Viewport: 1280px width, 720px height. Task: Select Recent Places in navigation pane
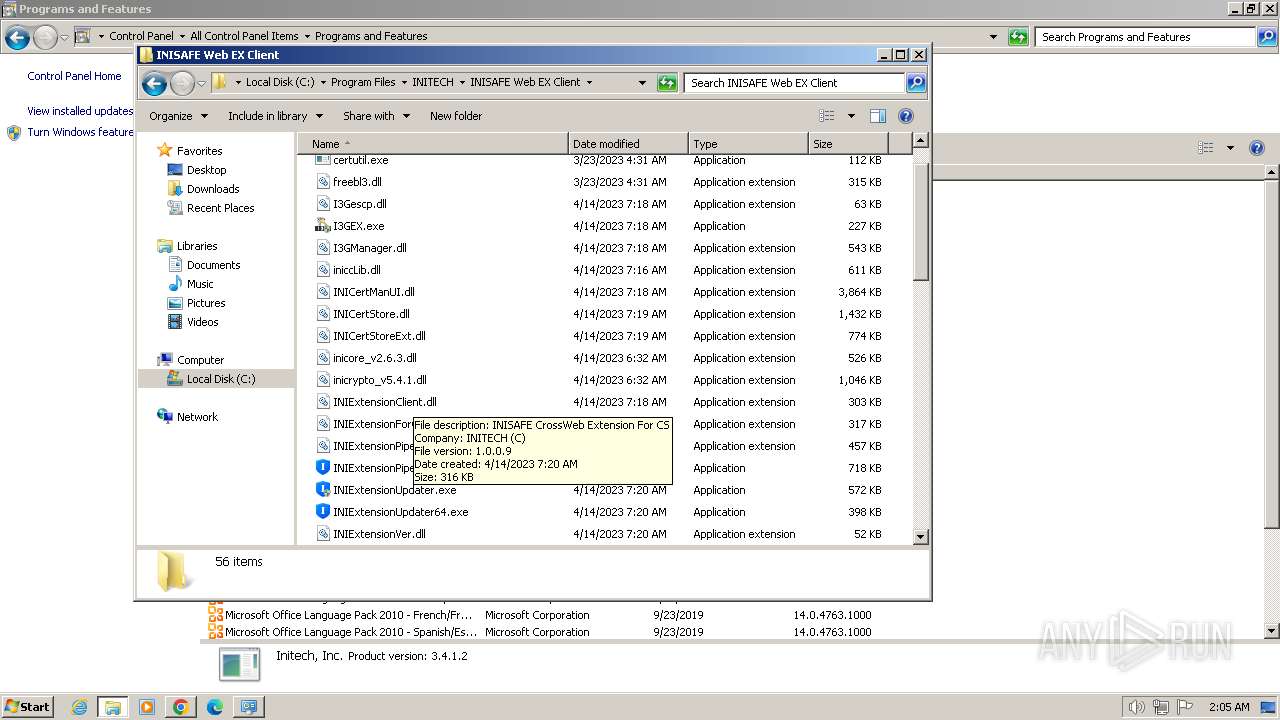point(220,208)
